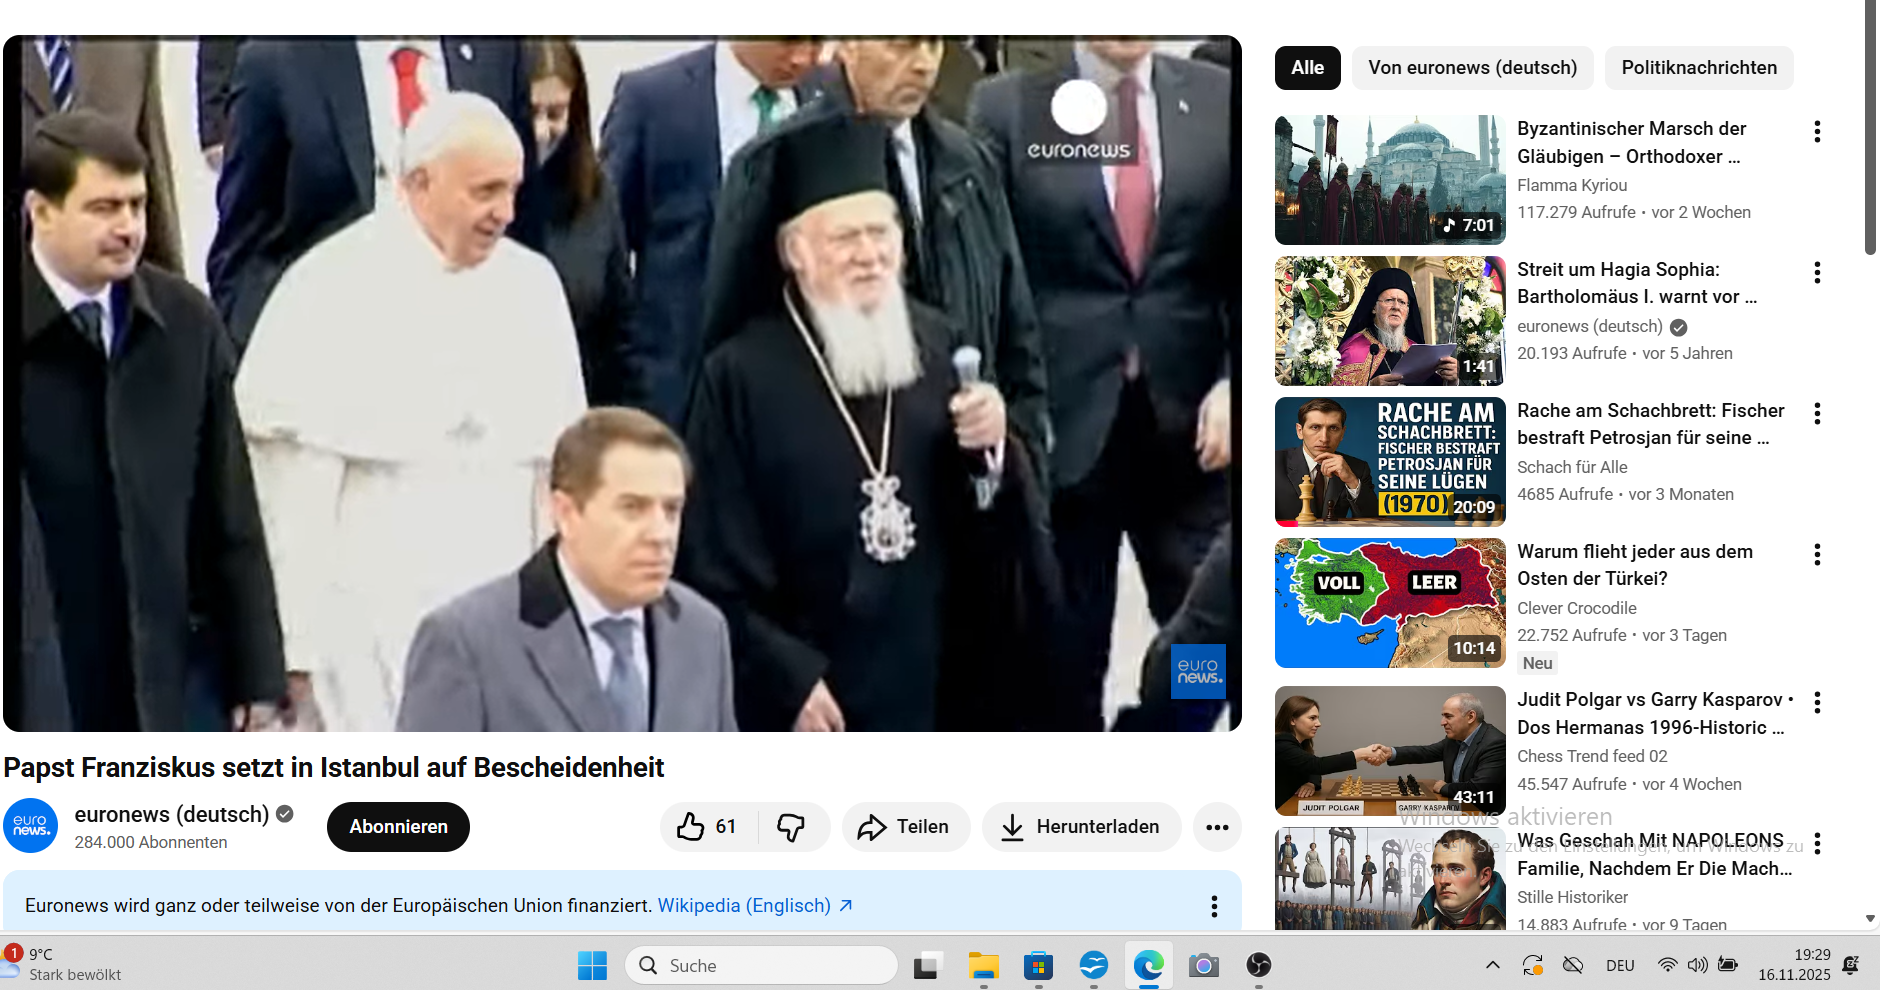This screenshot has width=1880, height=990.
Task: Select the Politiknachrichten filter chip
Action: click(x=1698, y=68)
